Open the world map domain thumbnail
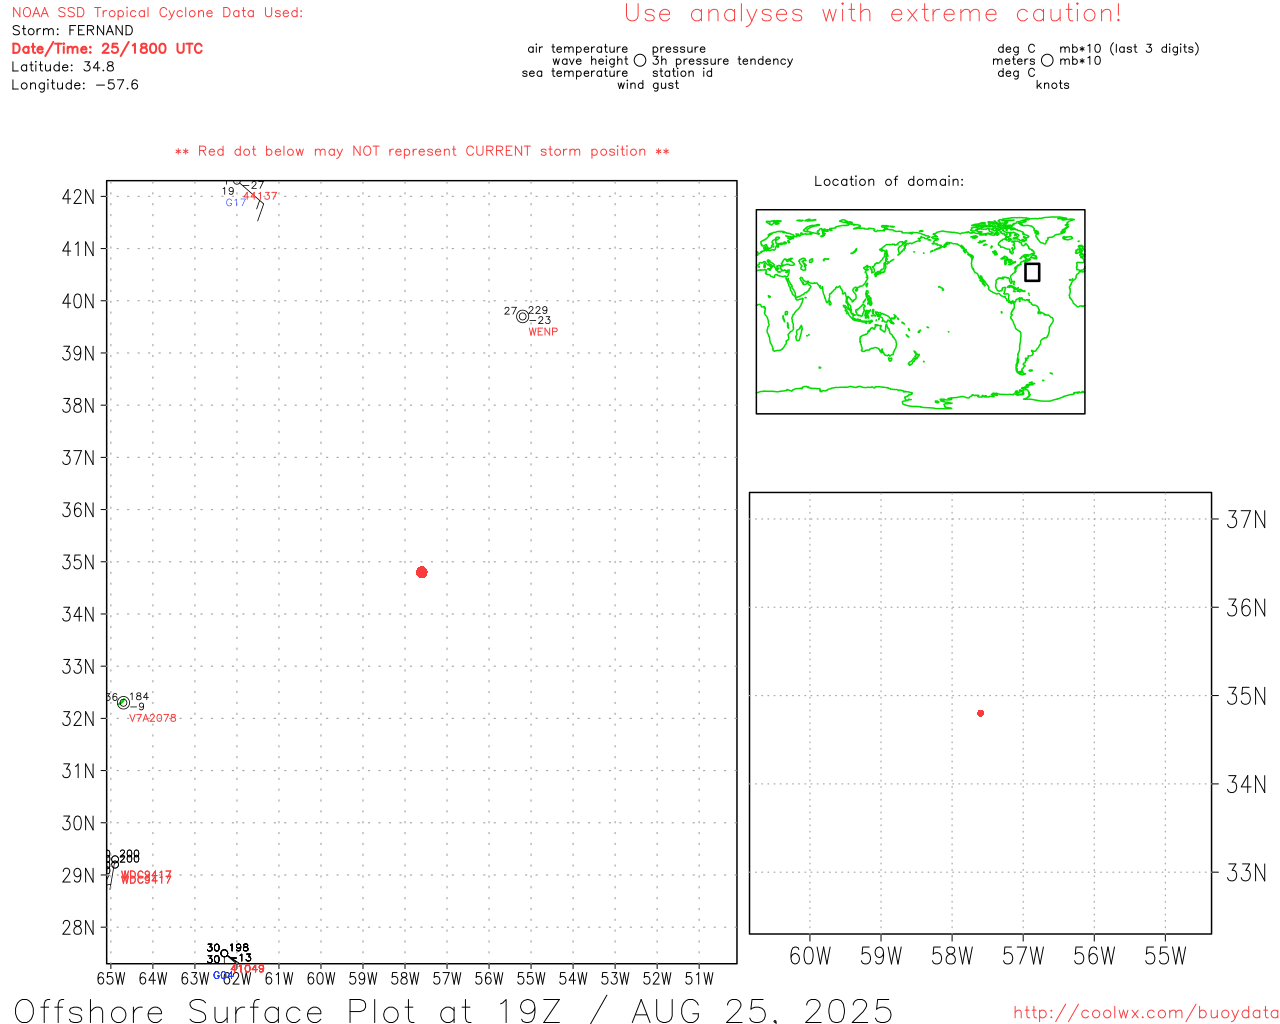The width and height of the screenshot is (1280, 1024). 920,312
